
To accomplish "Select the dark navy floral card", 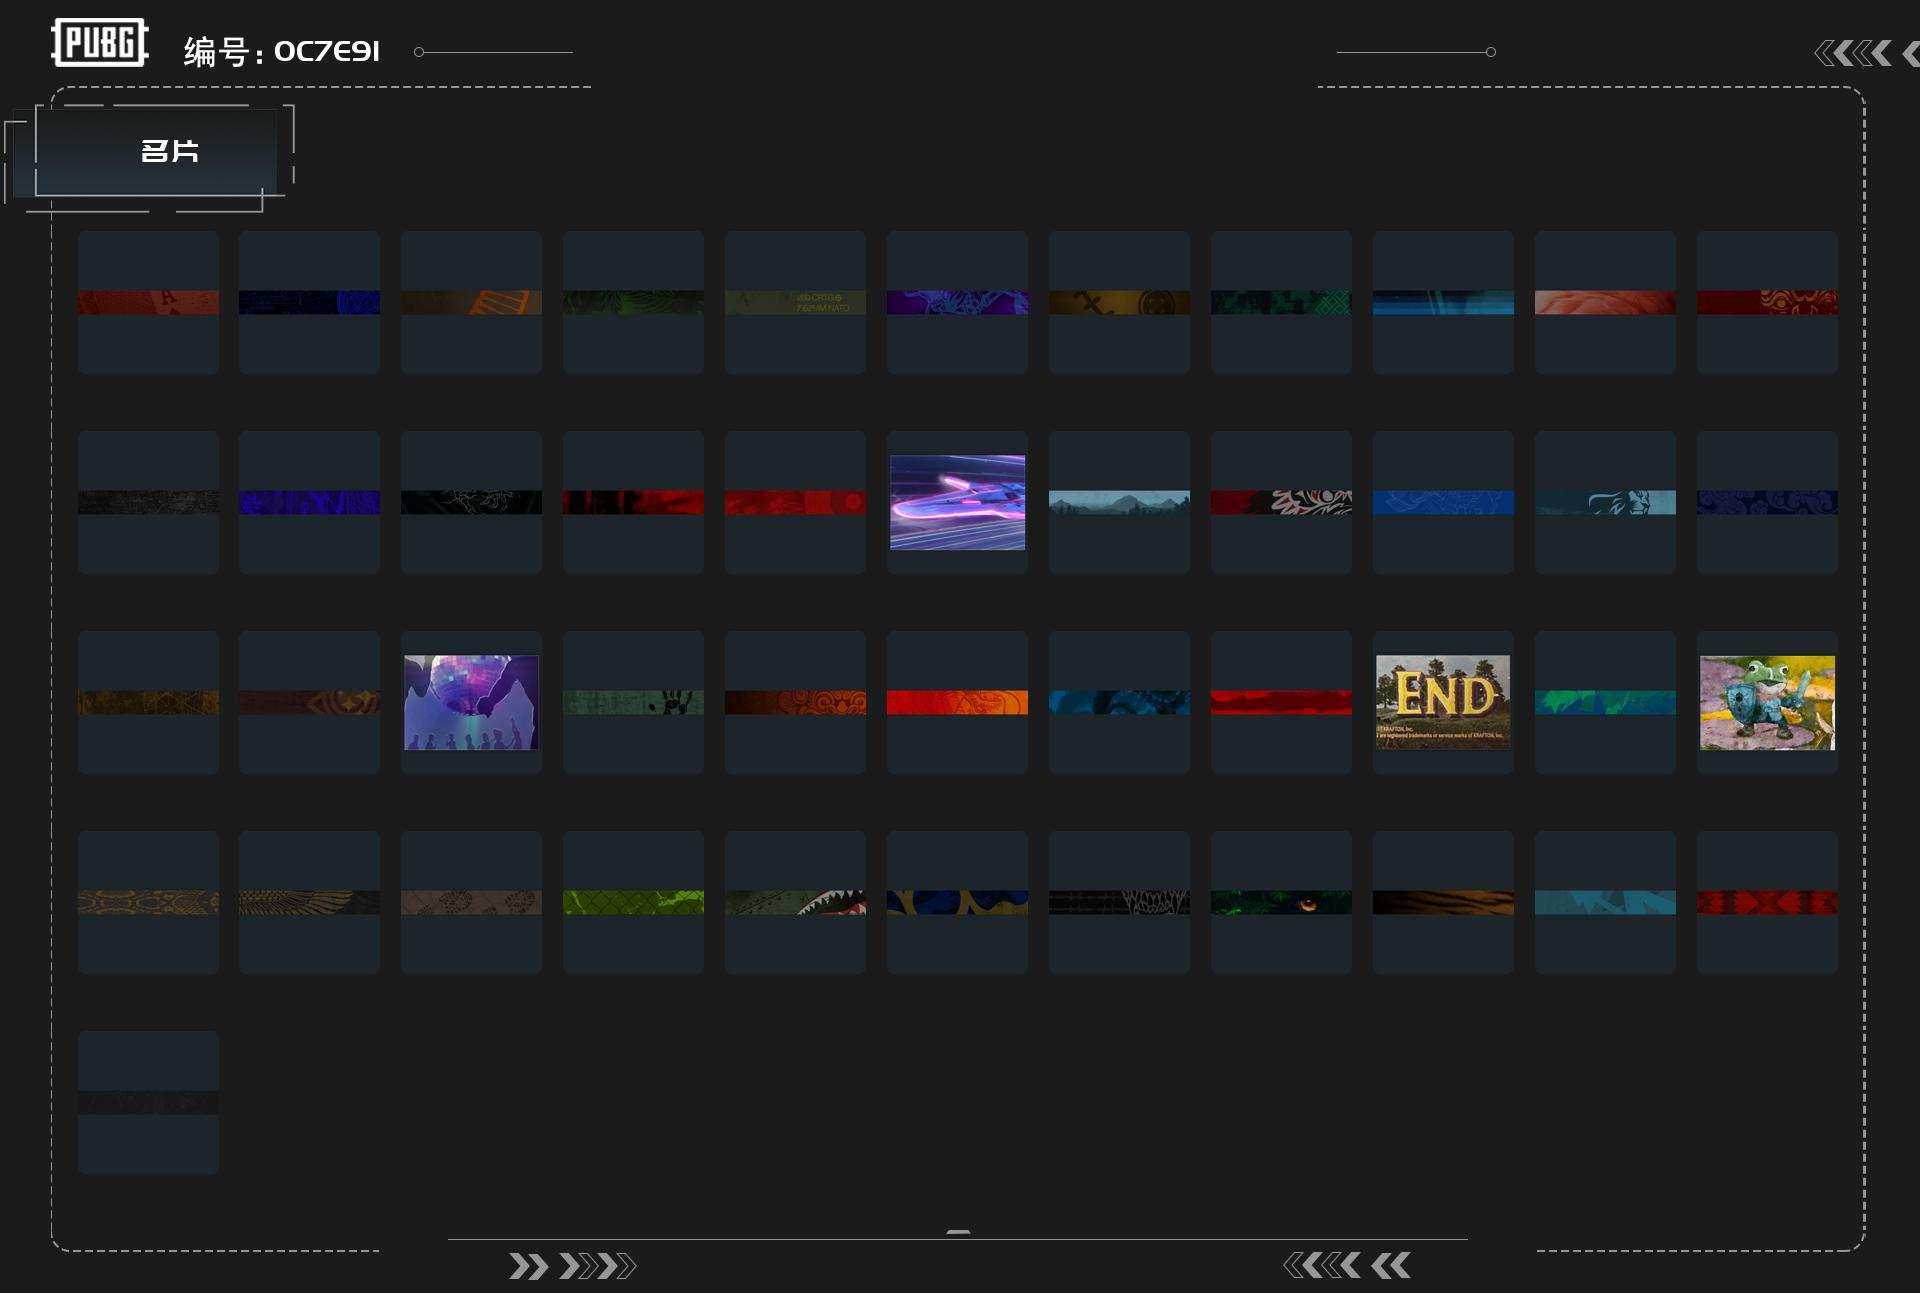I will 1767,502.
